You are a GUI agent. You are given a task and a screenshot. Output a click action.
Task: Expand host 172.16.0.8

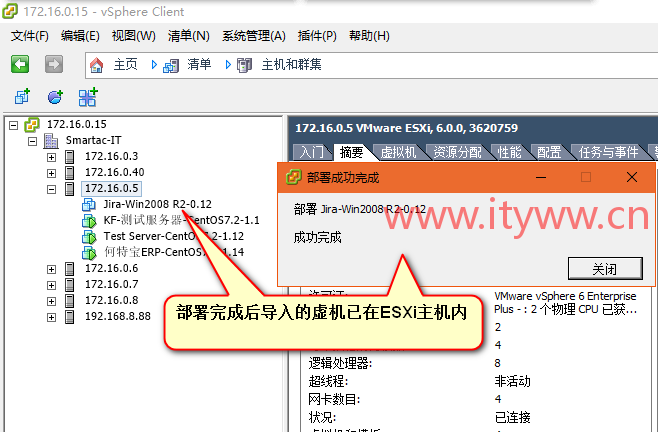coord(51,301)
